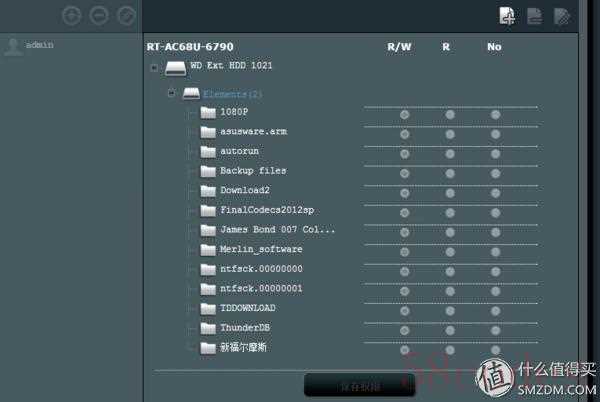Set 1080P folder to read-only R permission
Screen dimensions: 600x402
450,115
